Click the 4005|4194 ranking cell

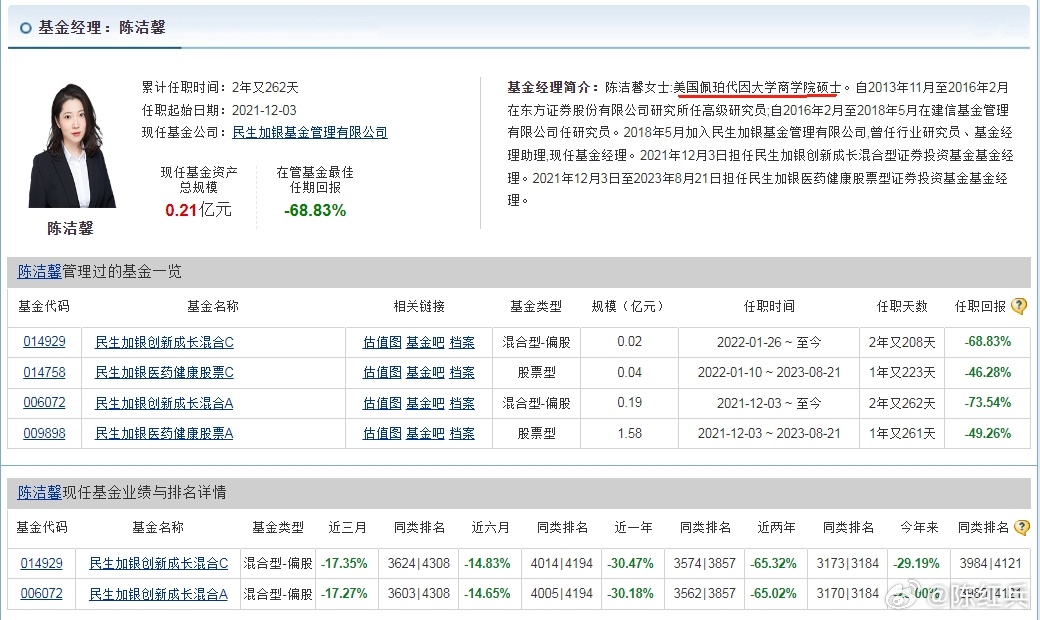pyautogui.click(x=562, y=593)
